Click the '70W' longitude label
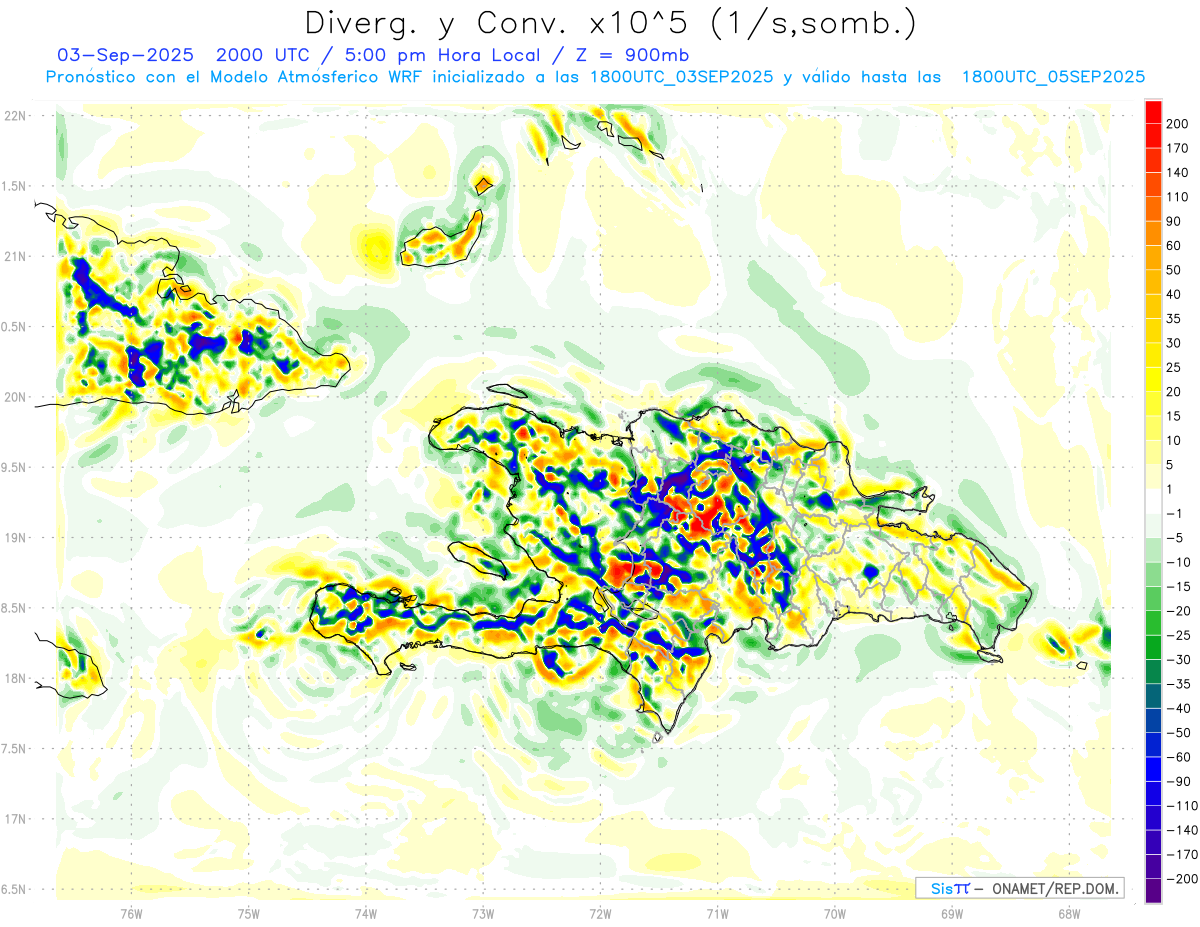Viewport: 1200px width, 927px height. click(x=835, y=914)
